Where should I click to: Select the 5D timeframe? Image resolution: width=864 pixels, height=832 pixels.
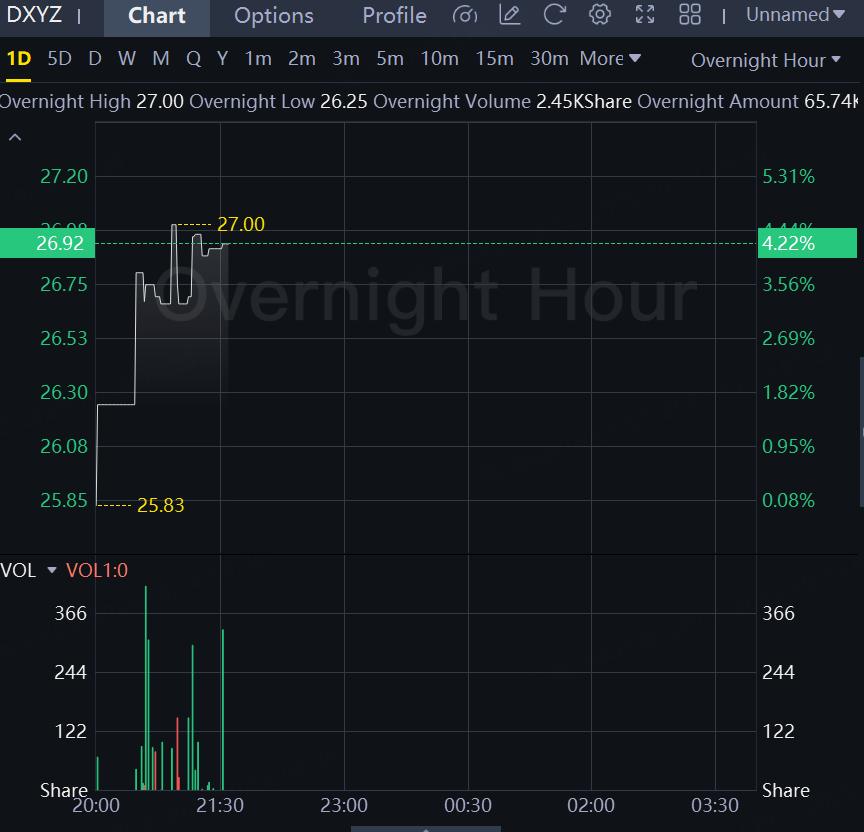tap(60, 59)
